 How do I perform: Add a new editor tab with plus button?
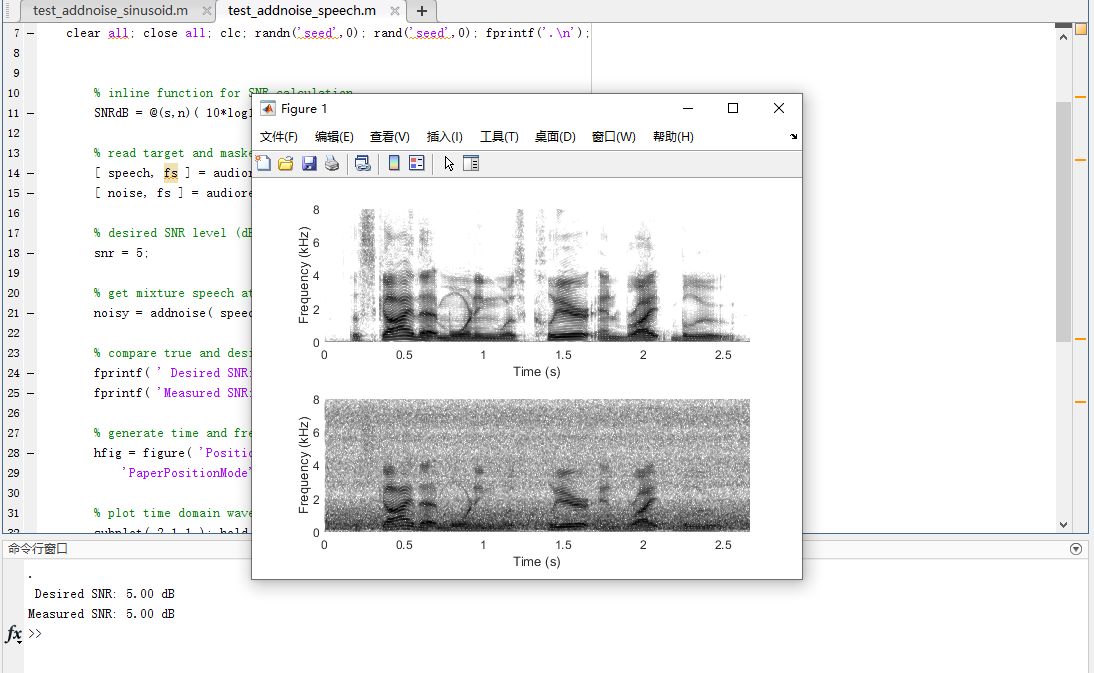pyautogui.click(x=421, y=10)
